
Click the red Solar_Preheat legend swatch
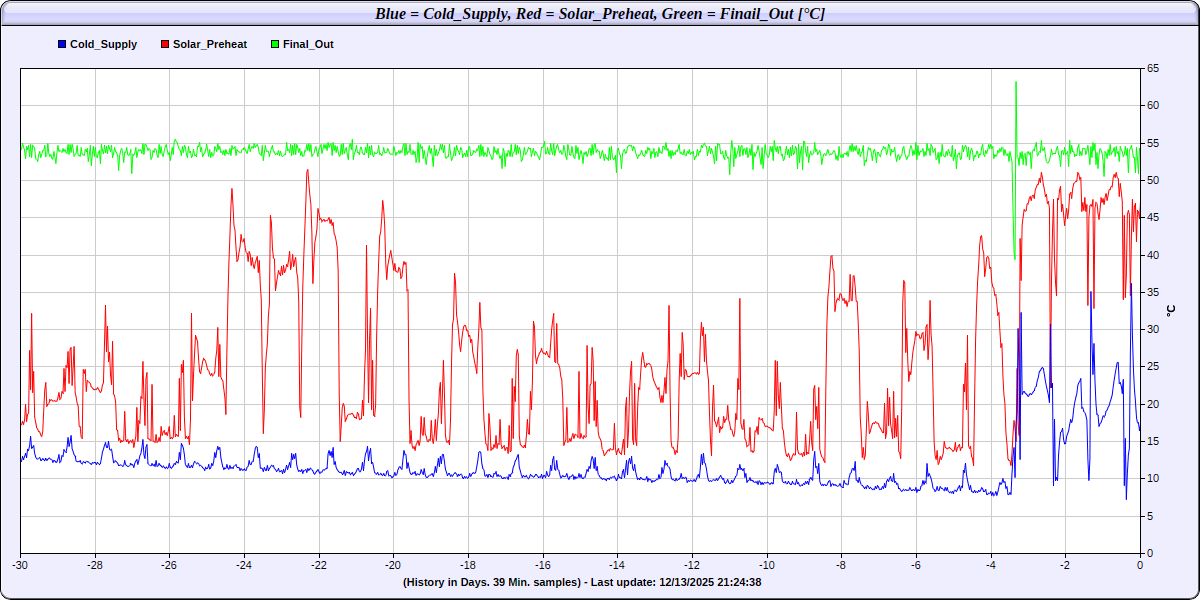click(165, 45)
